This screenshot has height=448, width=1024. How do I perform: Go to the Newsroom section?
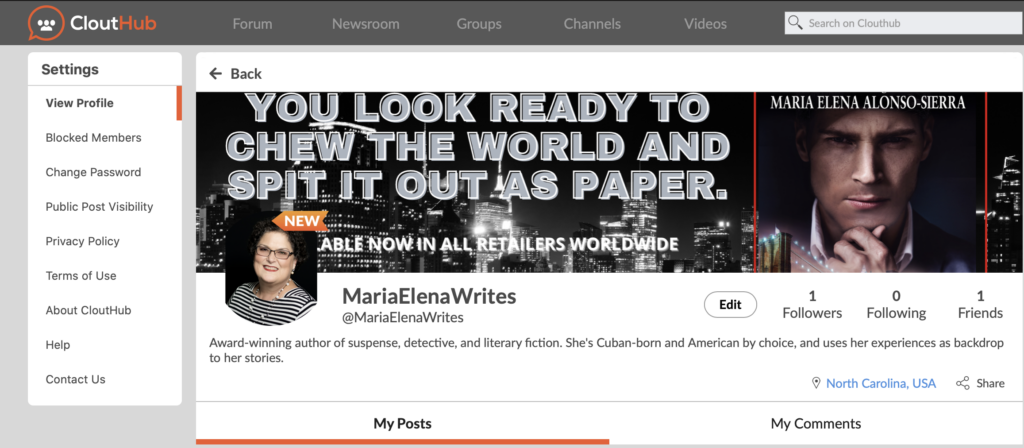[365, 24]
